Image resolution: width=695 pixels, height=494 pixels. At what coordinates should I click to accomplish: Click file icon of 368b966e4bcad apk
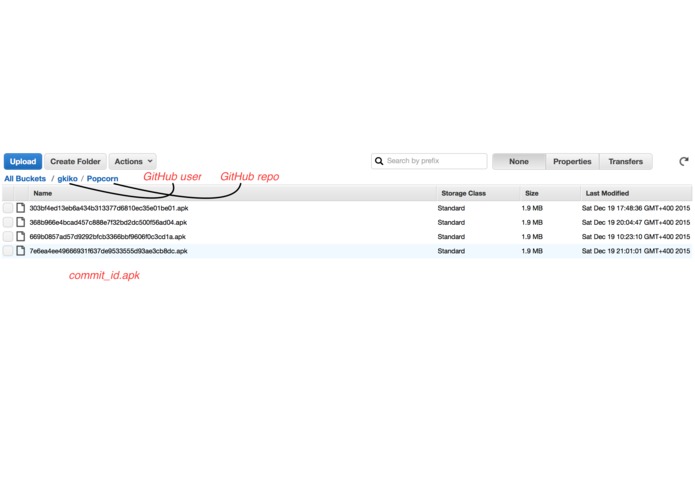pyautogui.click(x=20, y=222)
